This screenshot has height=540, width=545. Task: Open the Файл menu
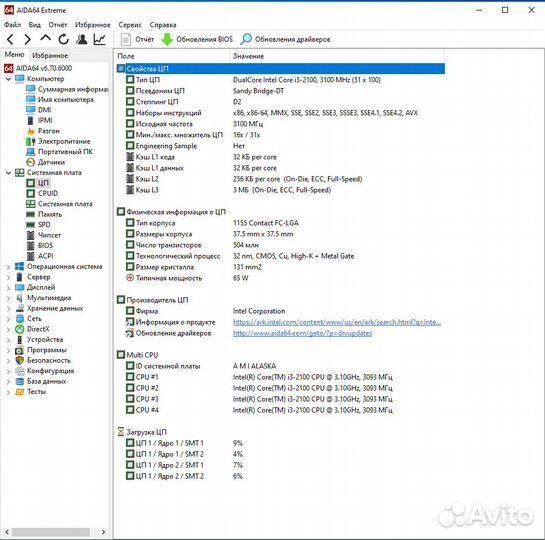pos(13,25)
